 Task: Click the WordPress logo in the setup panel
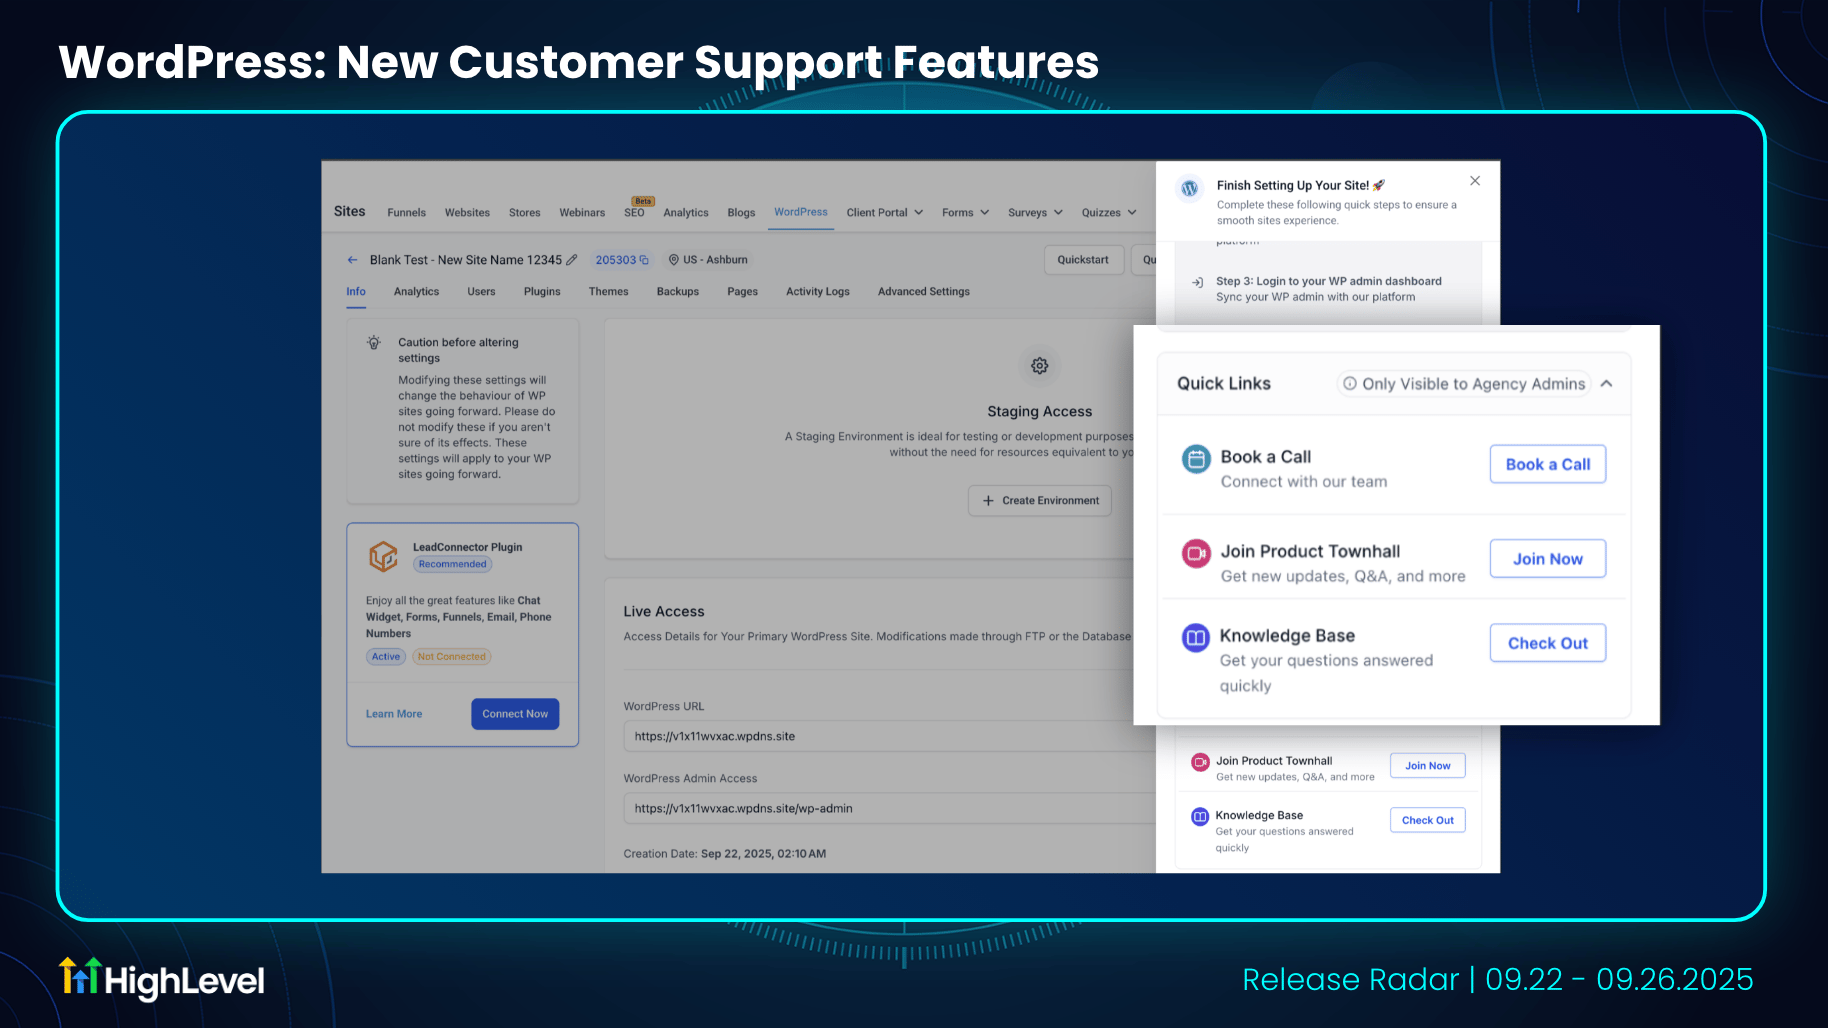point(1190,188)
